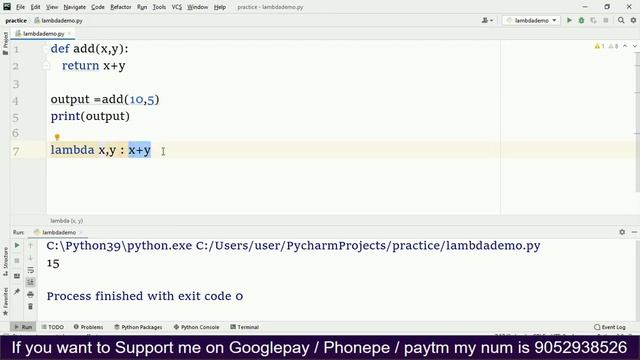Rerun lambdademo in Run panel
Image resolution: width=640 pixels, height=360 pixels.
tap(17, 245)
